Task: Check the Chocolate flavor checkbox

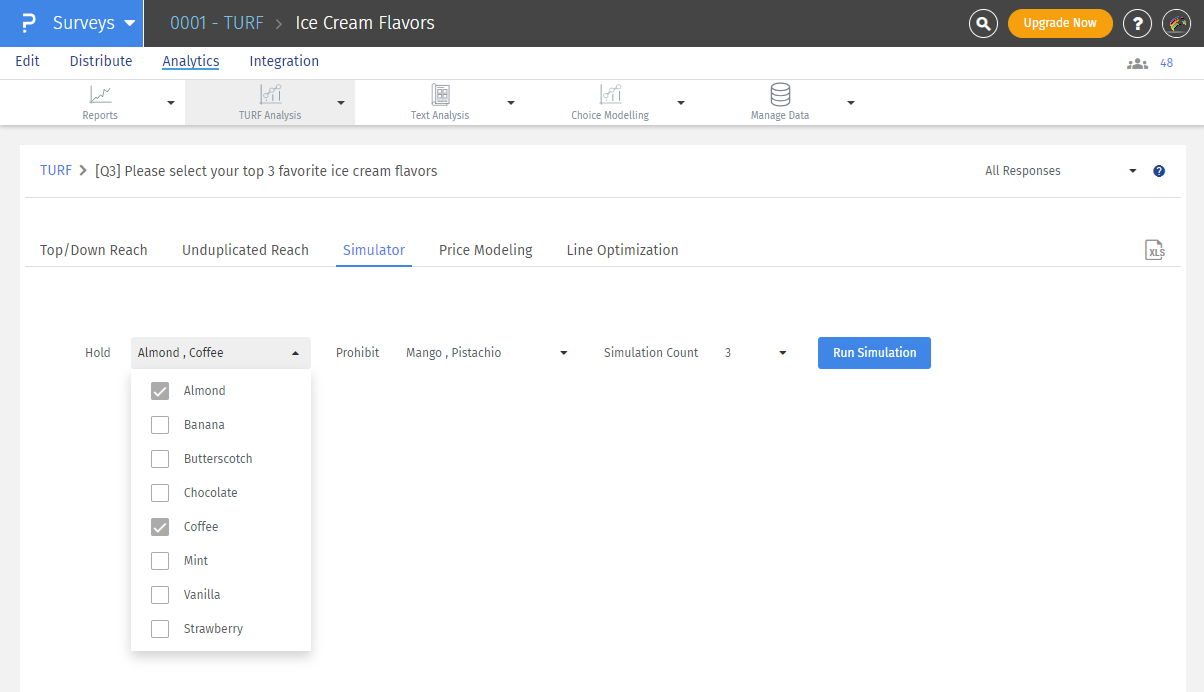Action: click(160, 493)
